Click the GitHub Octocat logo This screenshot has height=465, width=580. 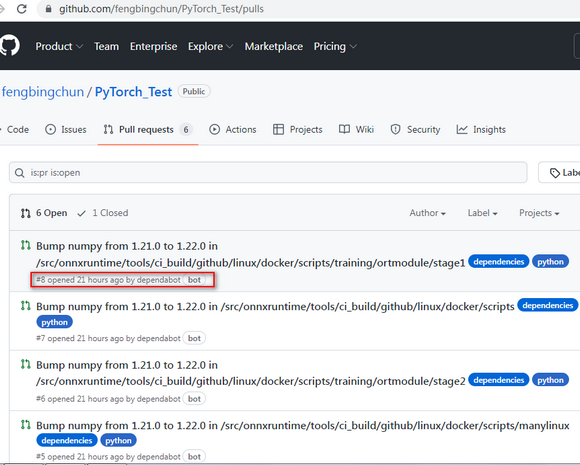(x=9, y=46)
